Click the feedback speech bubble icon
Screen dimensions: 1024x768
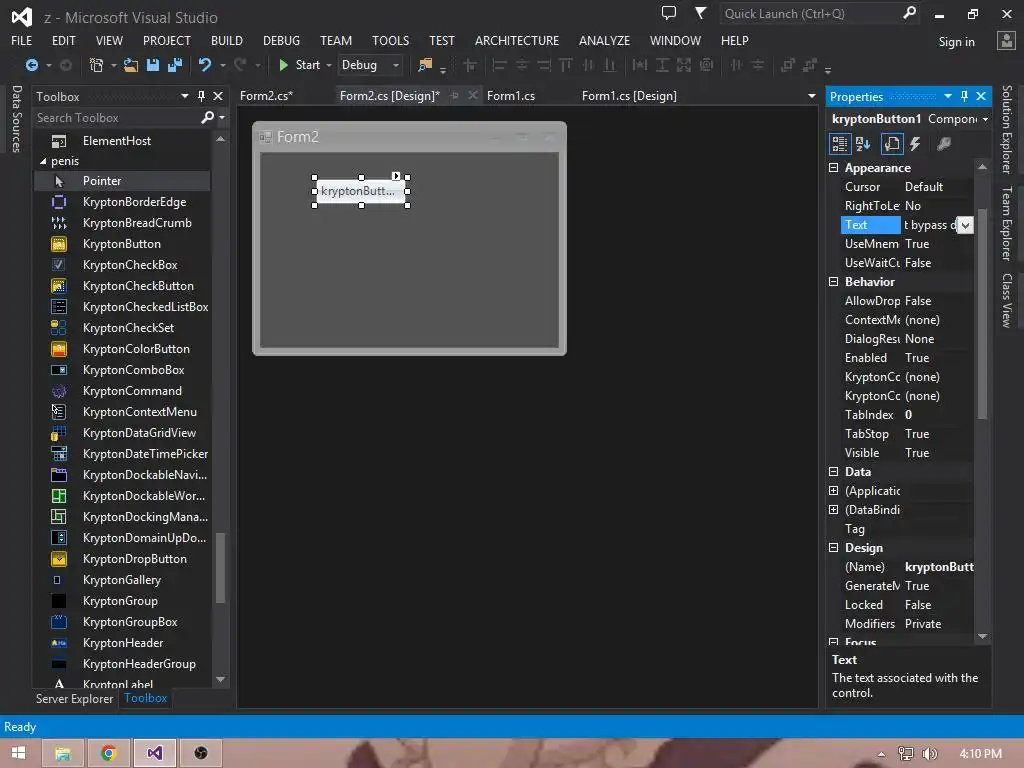point(669,13)
